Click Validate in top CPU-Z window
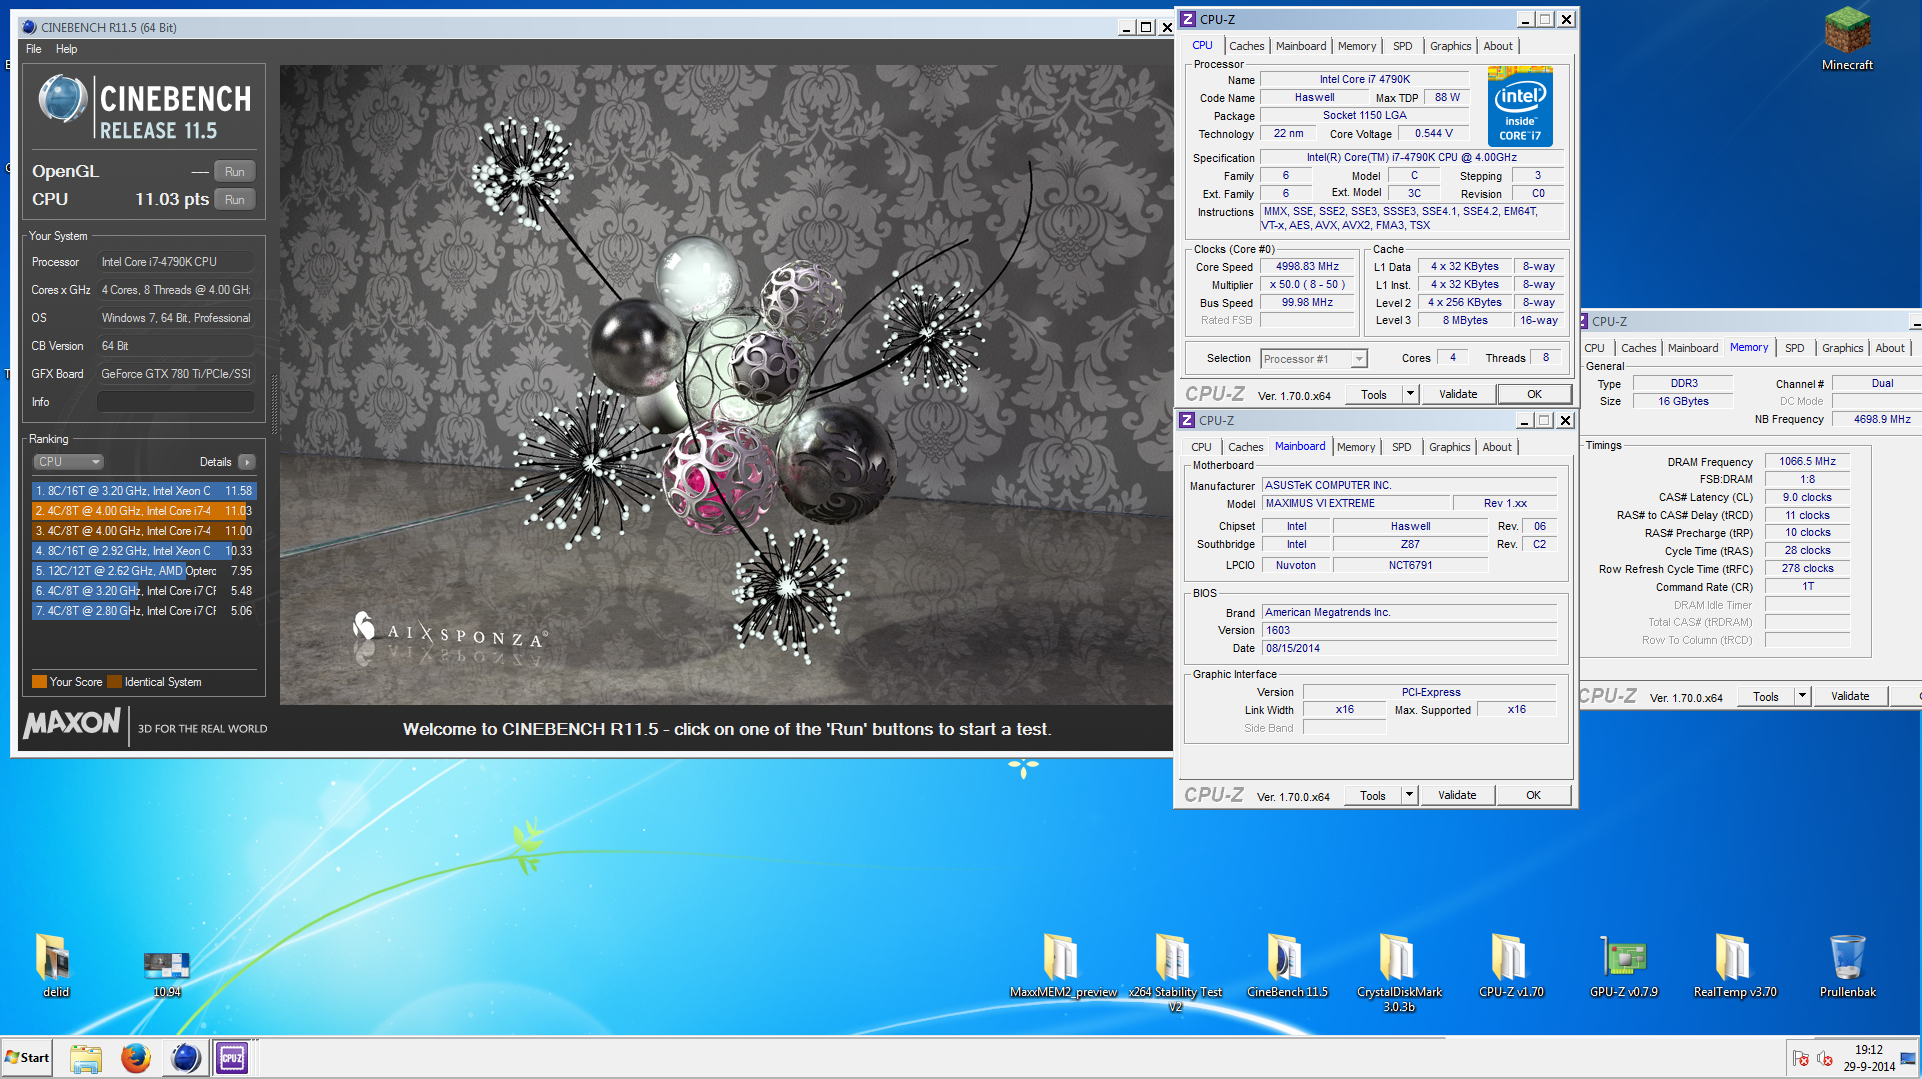The width and height of the screenshot is (1922, 1079). point(1457,394)
